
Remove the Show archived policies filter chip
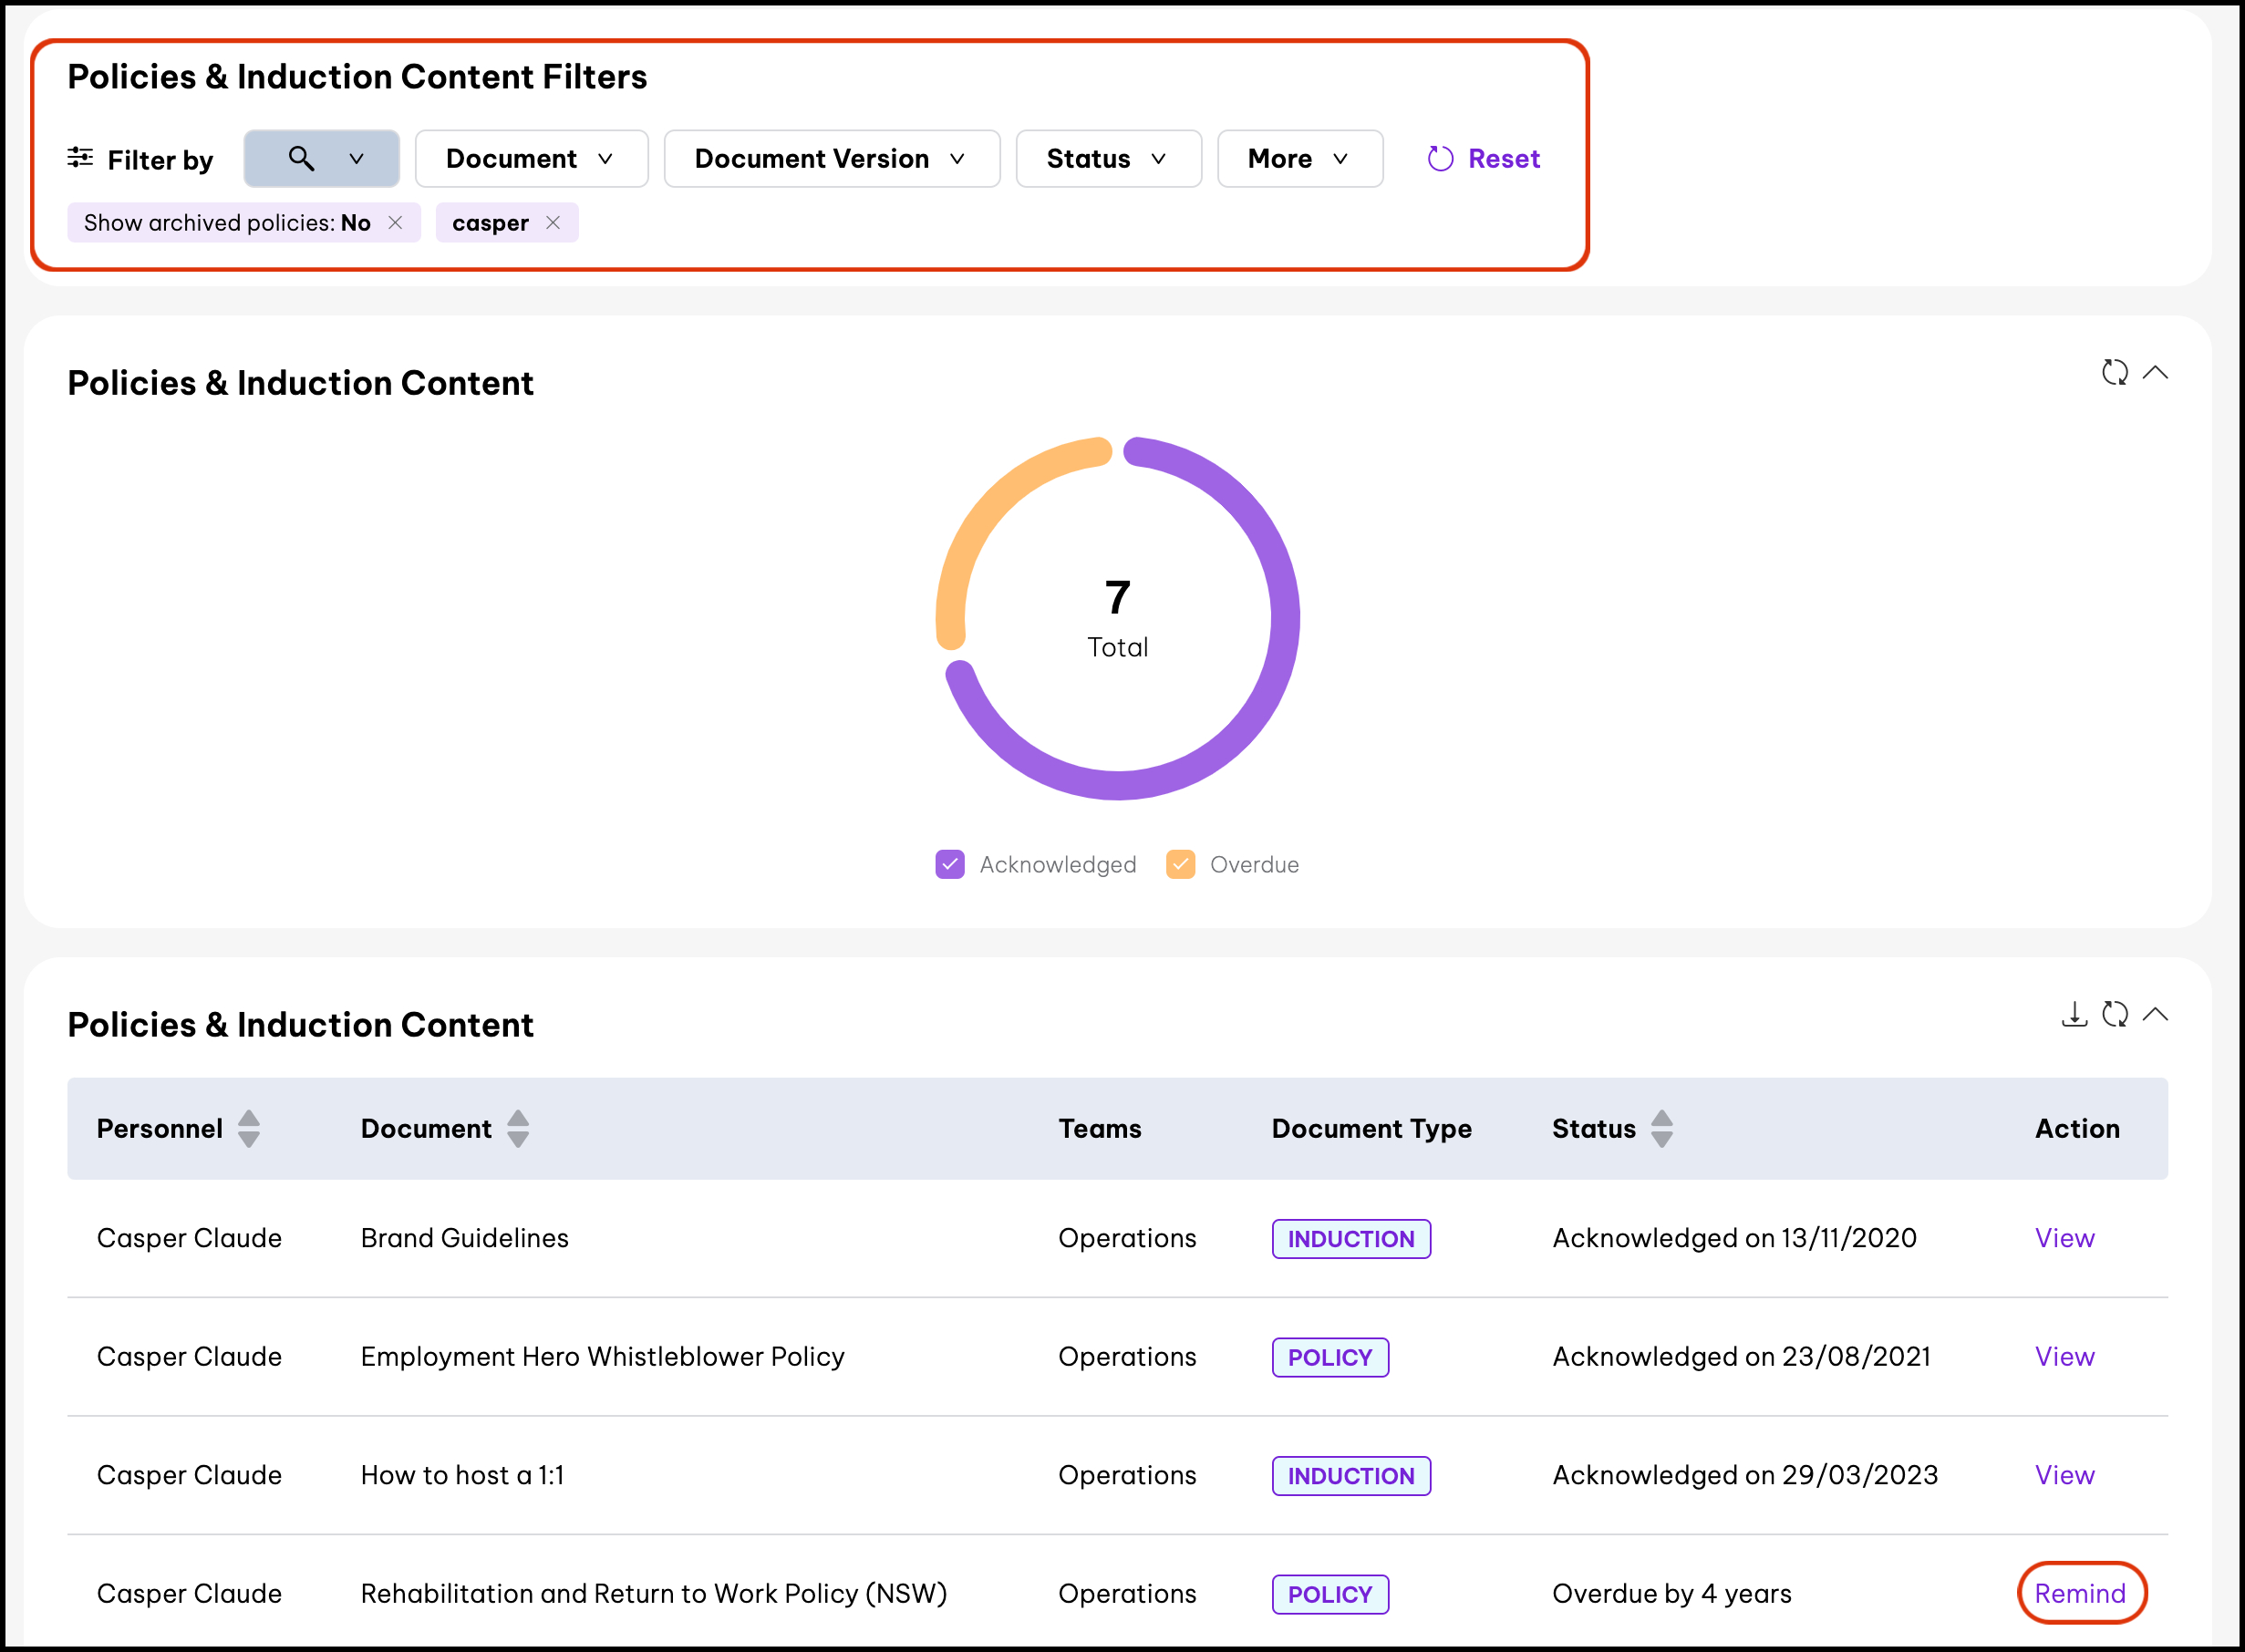coord(395,223)
